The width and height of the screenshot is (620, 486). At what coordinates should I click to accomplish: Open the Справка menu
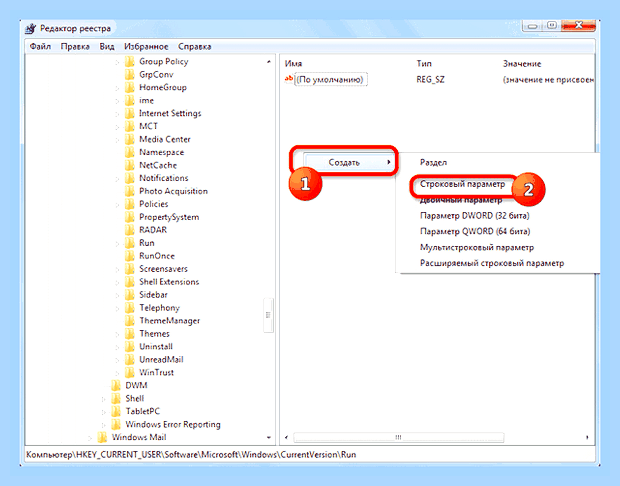coord(195,47)
